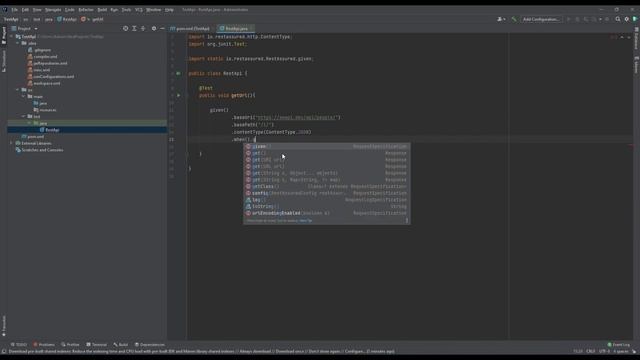Open the Problems tool window
The image size is (640, 360).
tap(44, 344)
